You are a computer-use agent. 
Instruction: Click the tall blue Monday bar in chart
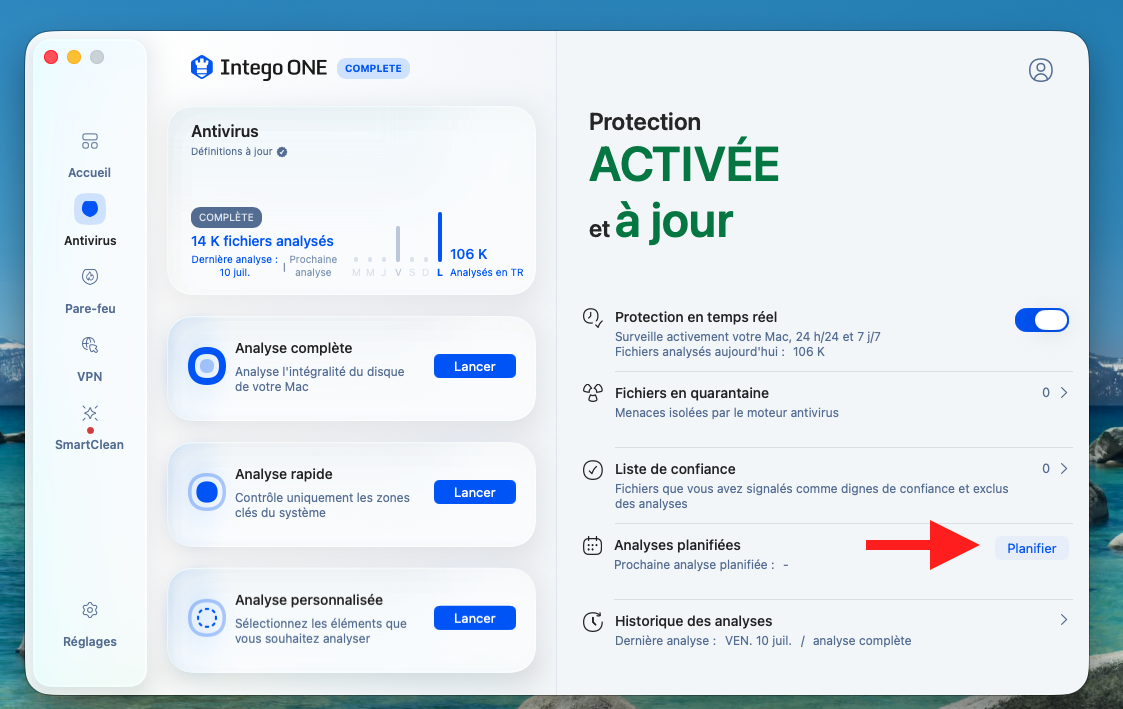[x=440, y=237]
